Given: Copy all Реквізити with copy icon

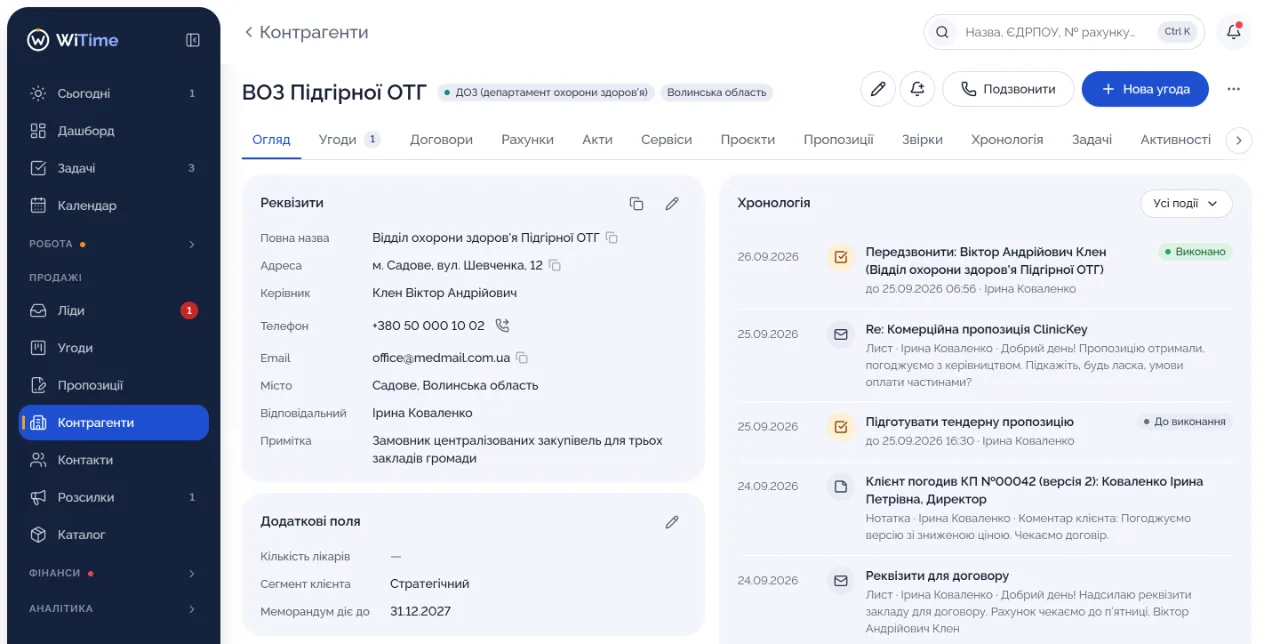Looking at the screenshot, I should click(x=636, y=203).
